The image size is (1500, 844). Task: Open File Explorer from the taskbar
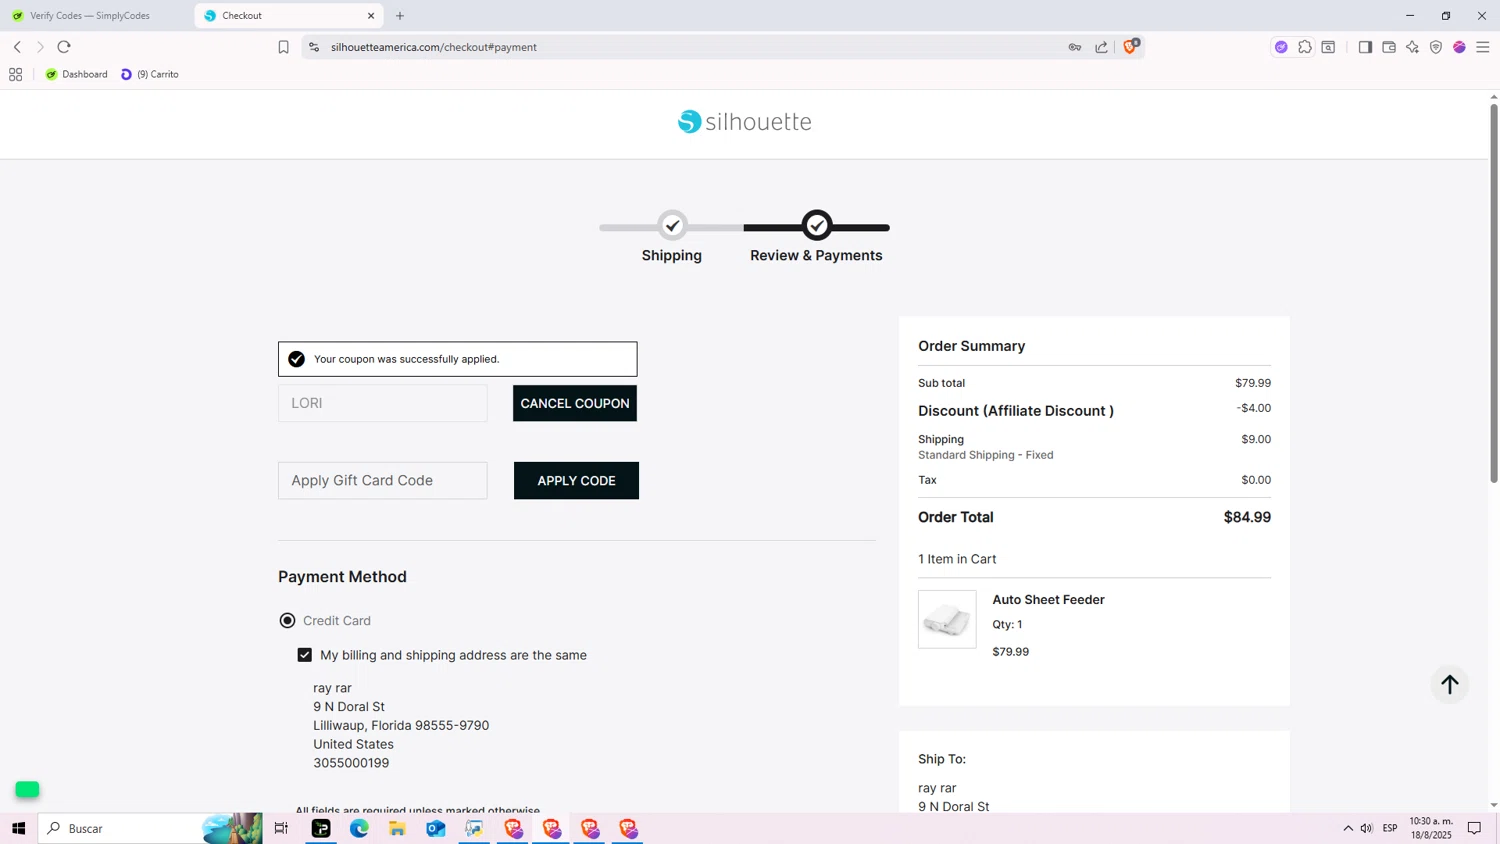(397, 828)
